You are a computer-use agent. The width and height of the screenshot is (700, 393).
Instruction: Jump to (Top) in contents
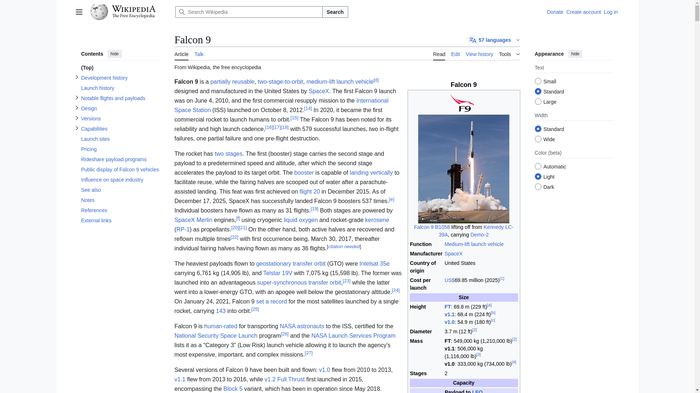87,68
